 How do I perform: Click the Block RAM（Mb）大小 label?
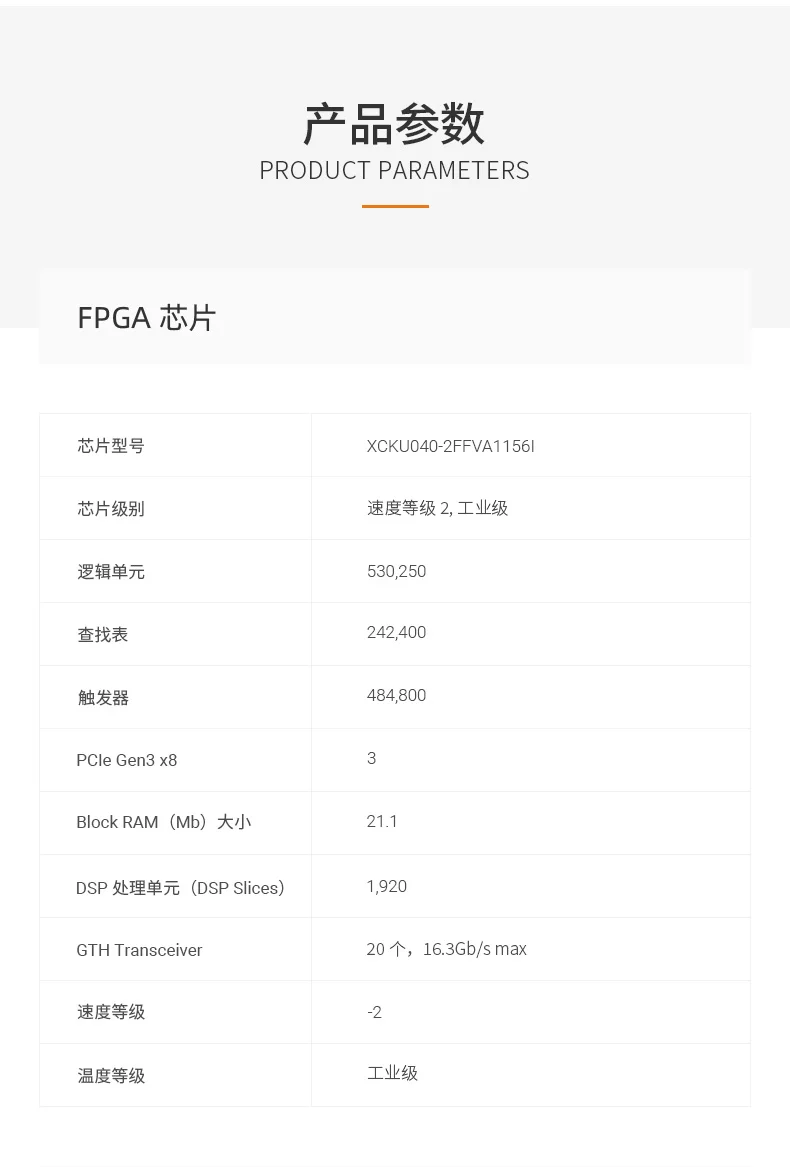coord(163,822)
